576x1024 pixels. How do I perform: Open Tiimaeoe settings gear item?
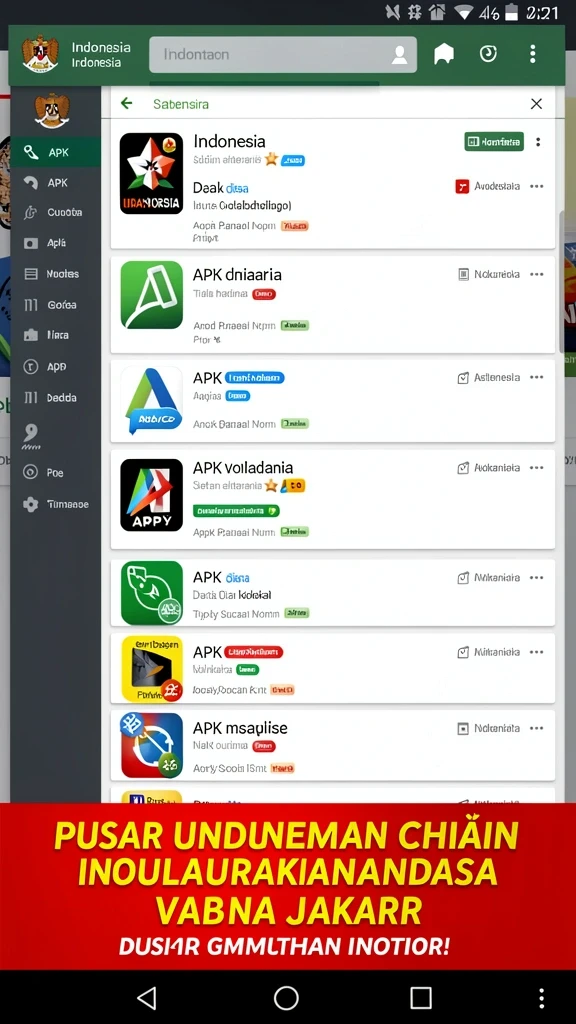coord(56,504)
